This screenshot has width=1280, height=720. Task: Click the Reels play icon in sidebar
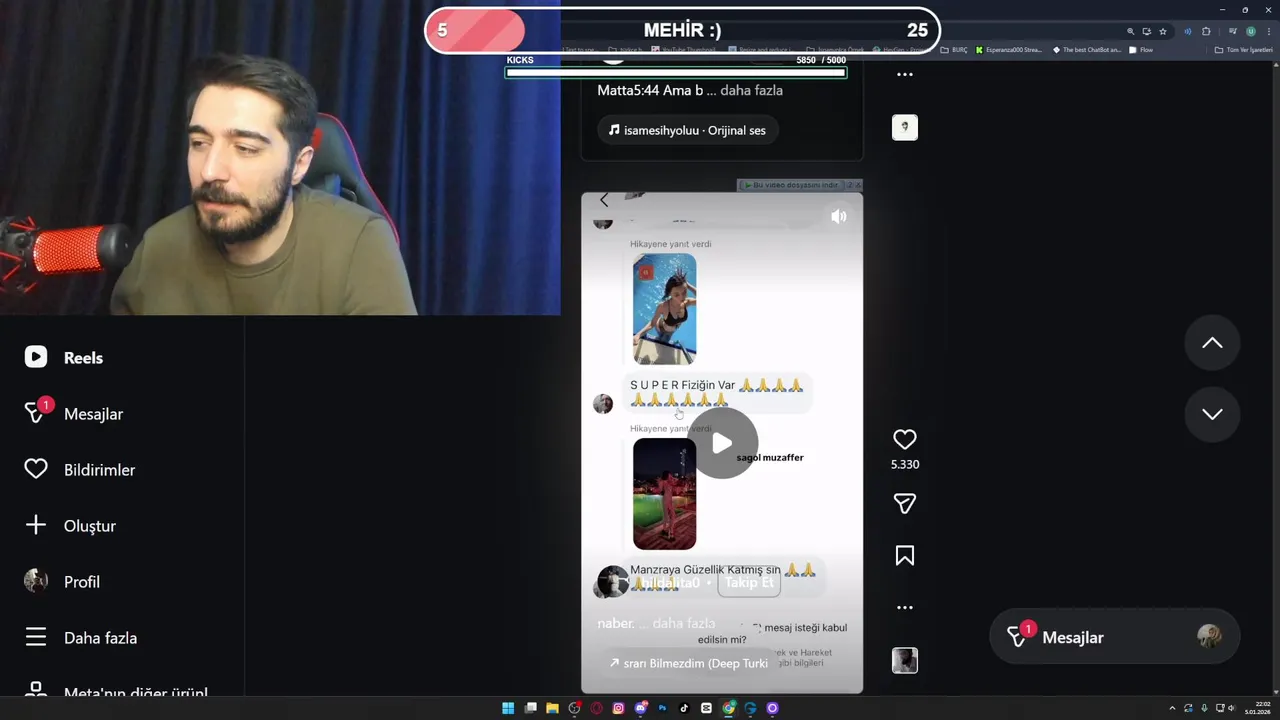(x=36, y=357)
